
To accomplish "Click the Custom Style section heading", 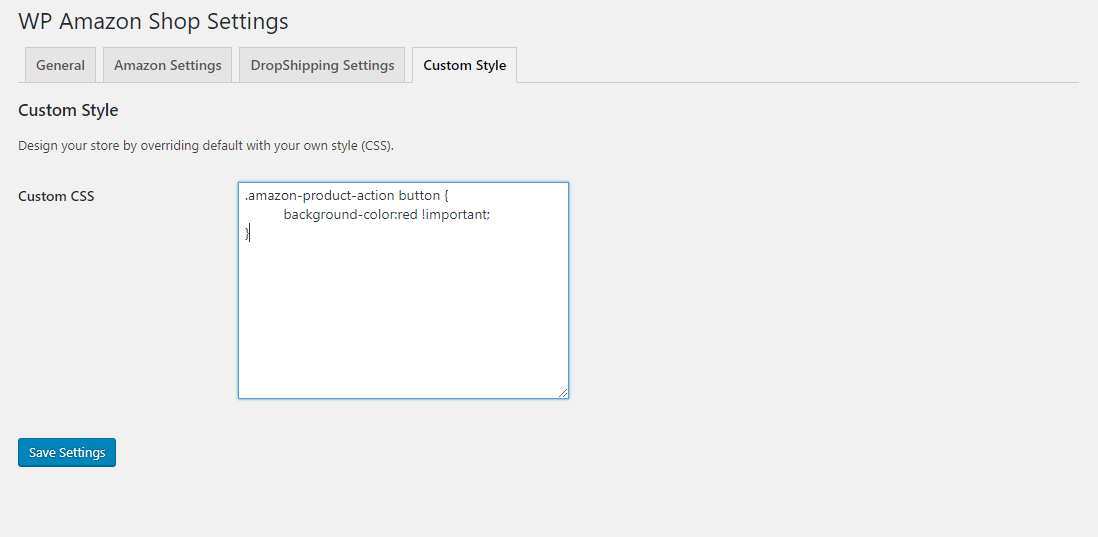I will (68, 110).
